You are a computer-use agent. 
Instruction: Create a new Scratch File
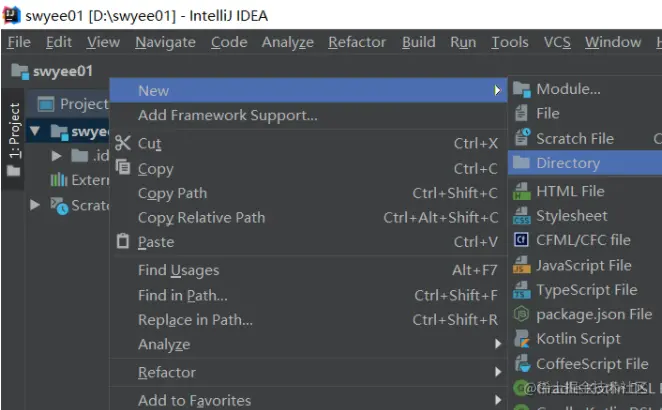click(585, 138)
